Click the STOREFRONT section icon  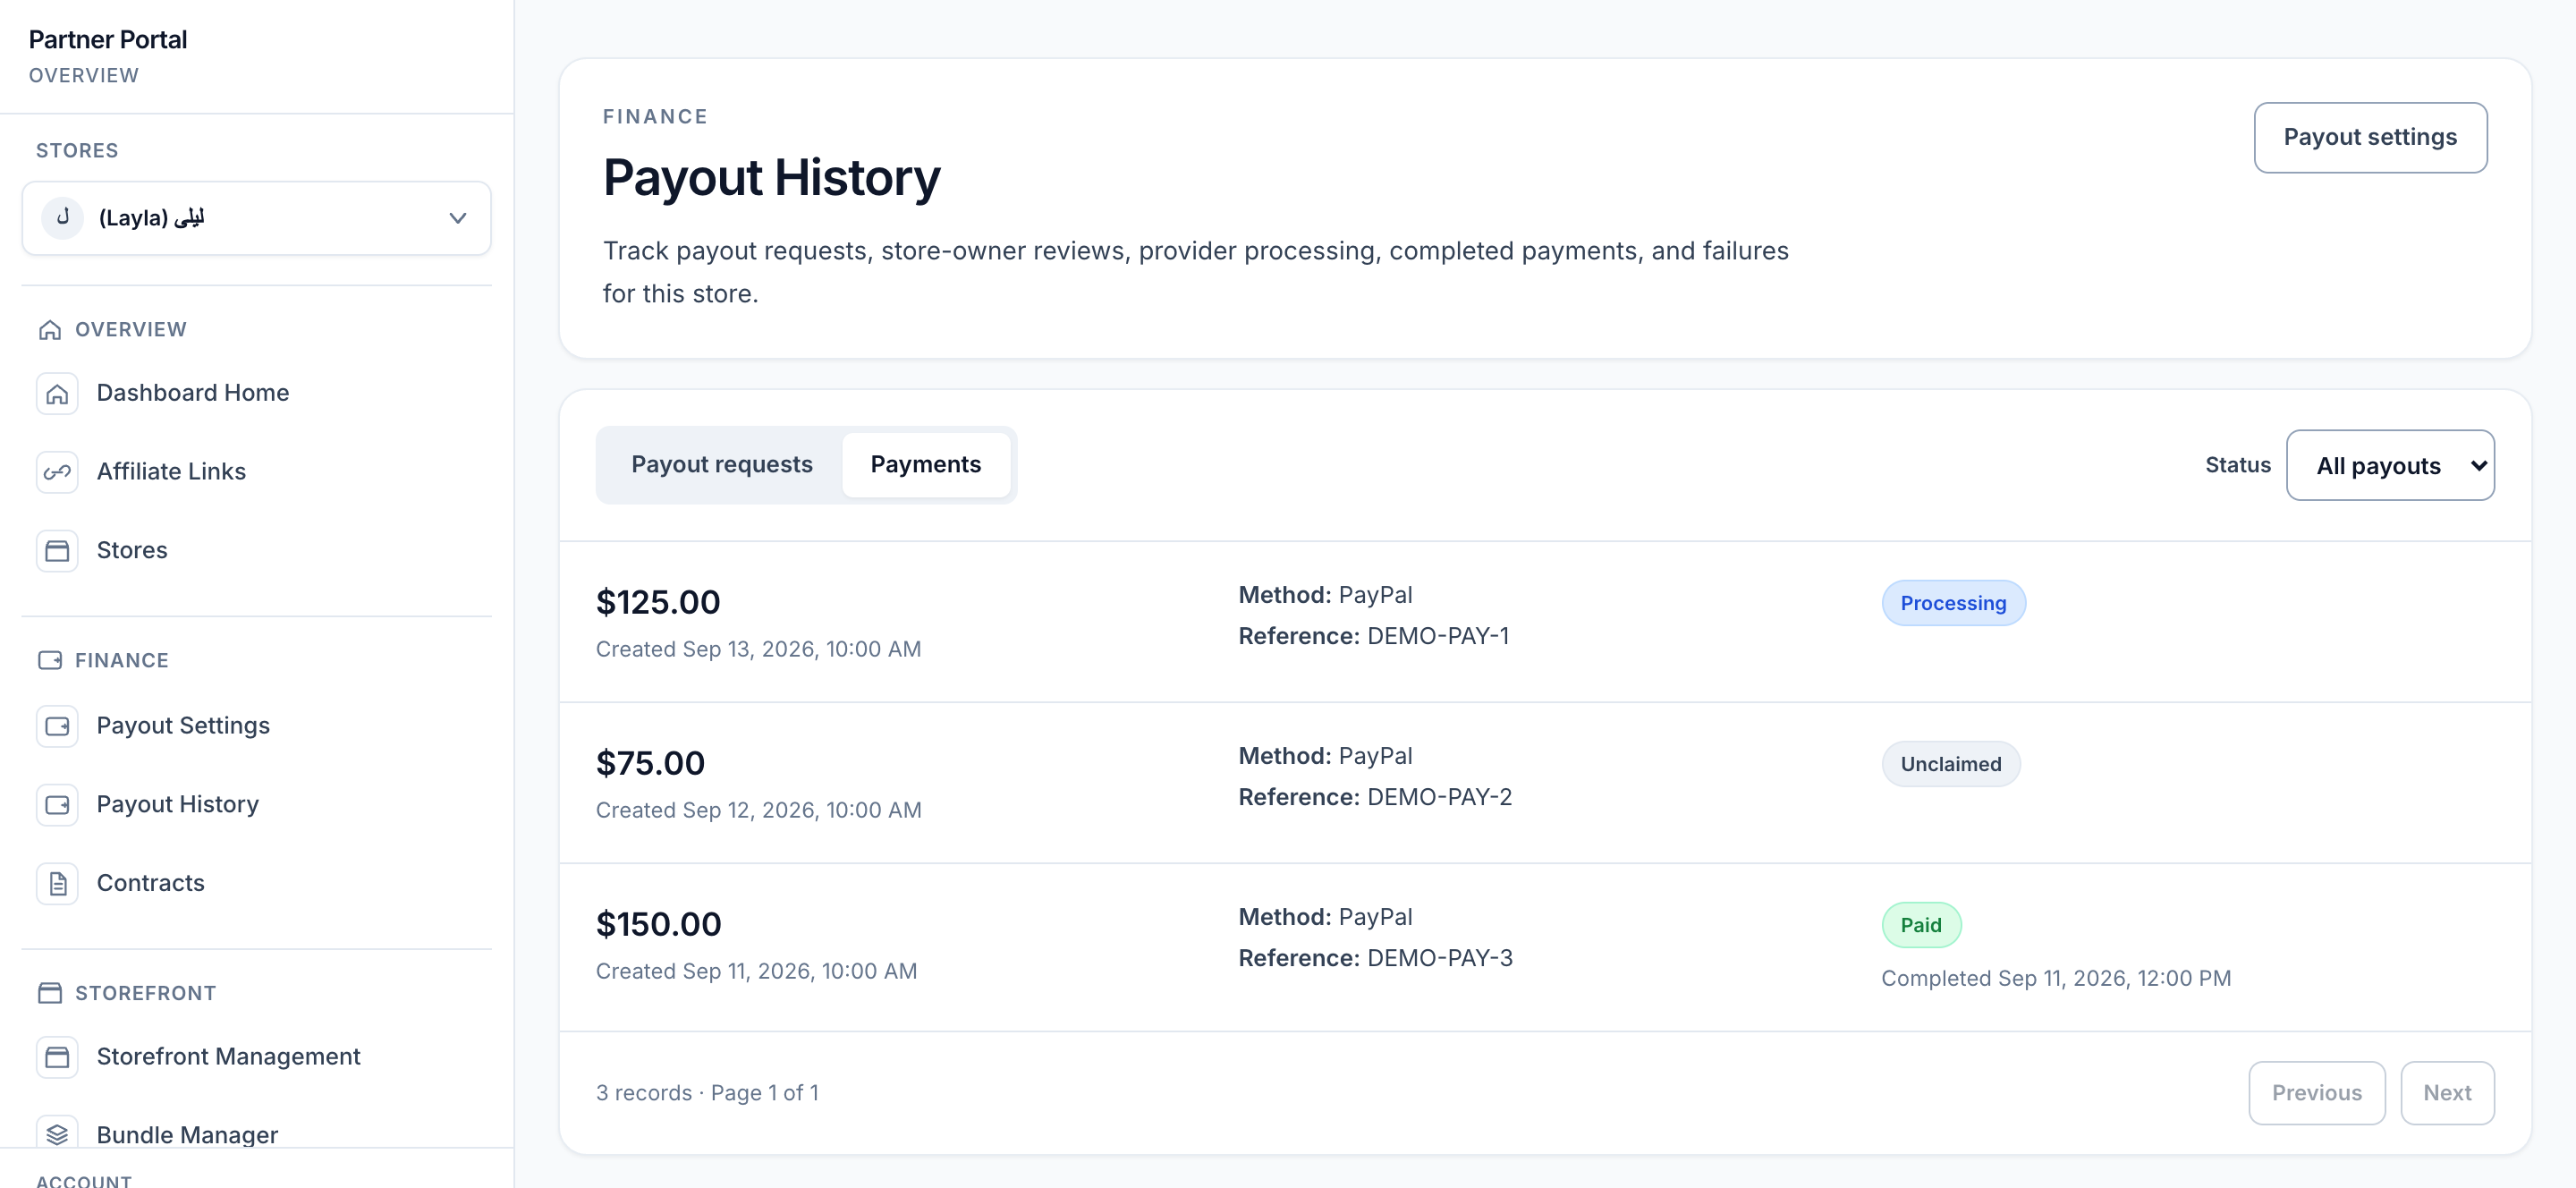50,993
